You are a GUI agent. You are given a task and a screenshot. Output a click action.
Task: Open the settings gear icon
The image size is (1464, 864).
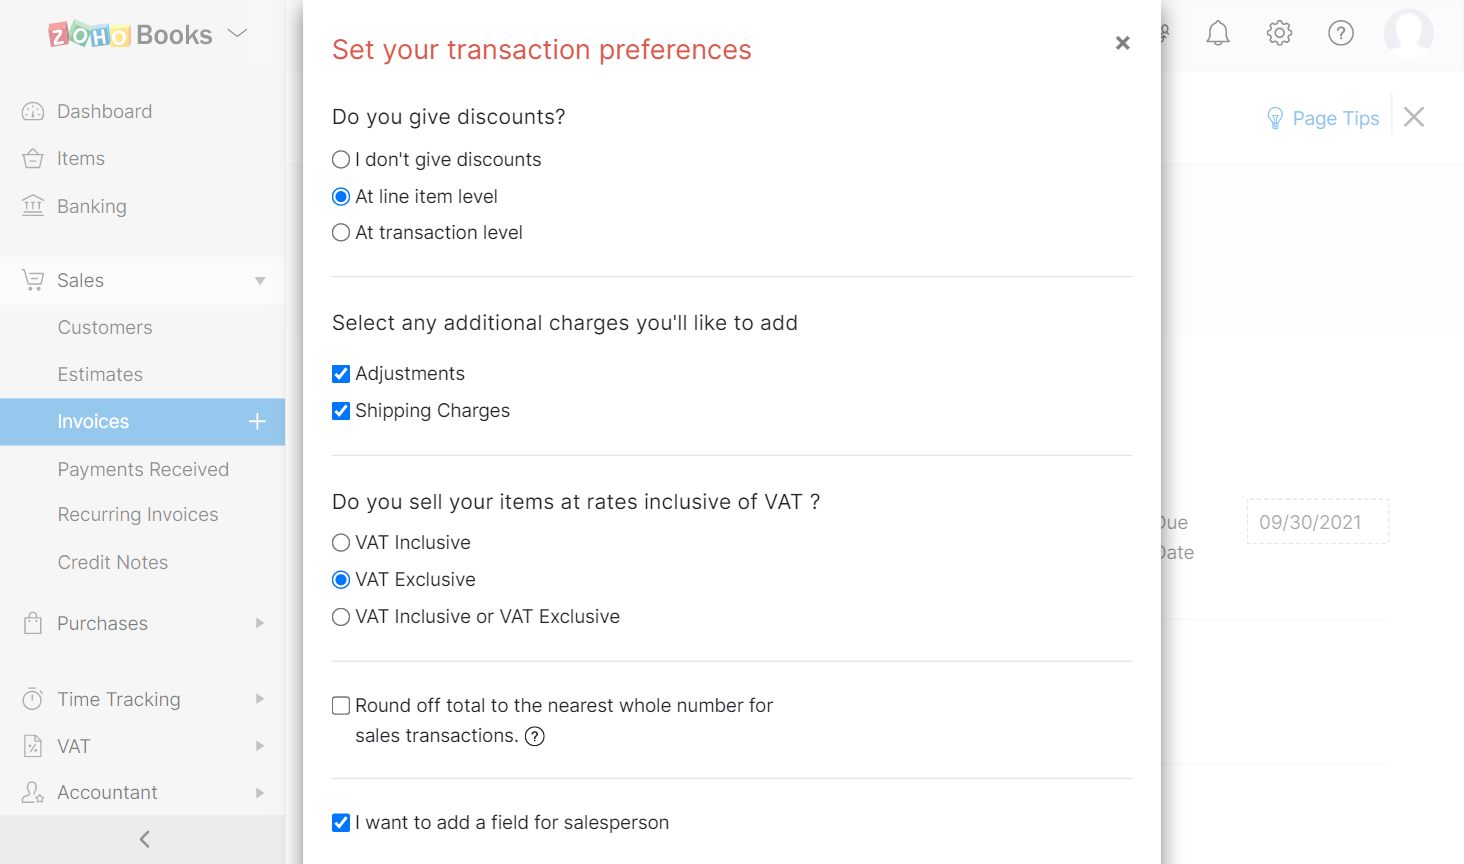pos(1279,34)
